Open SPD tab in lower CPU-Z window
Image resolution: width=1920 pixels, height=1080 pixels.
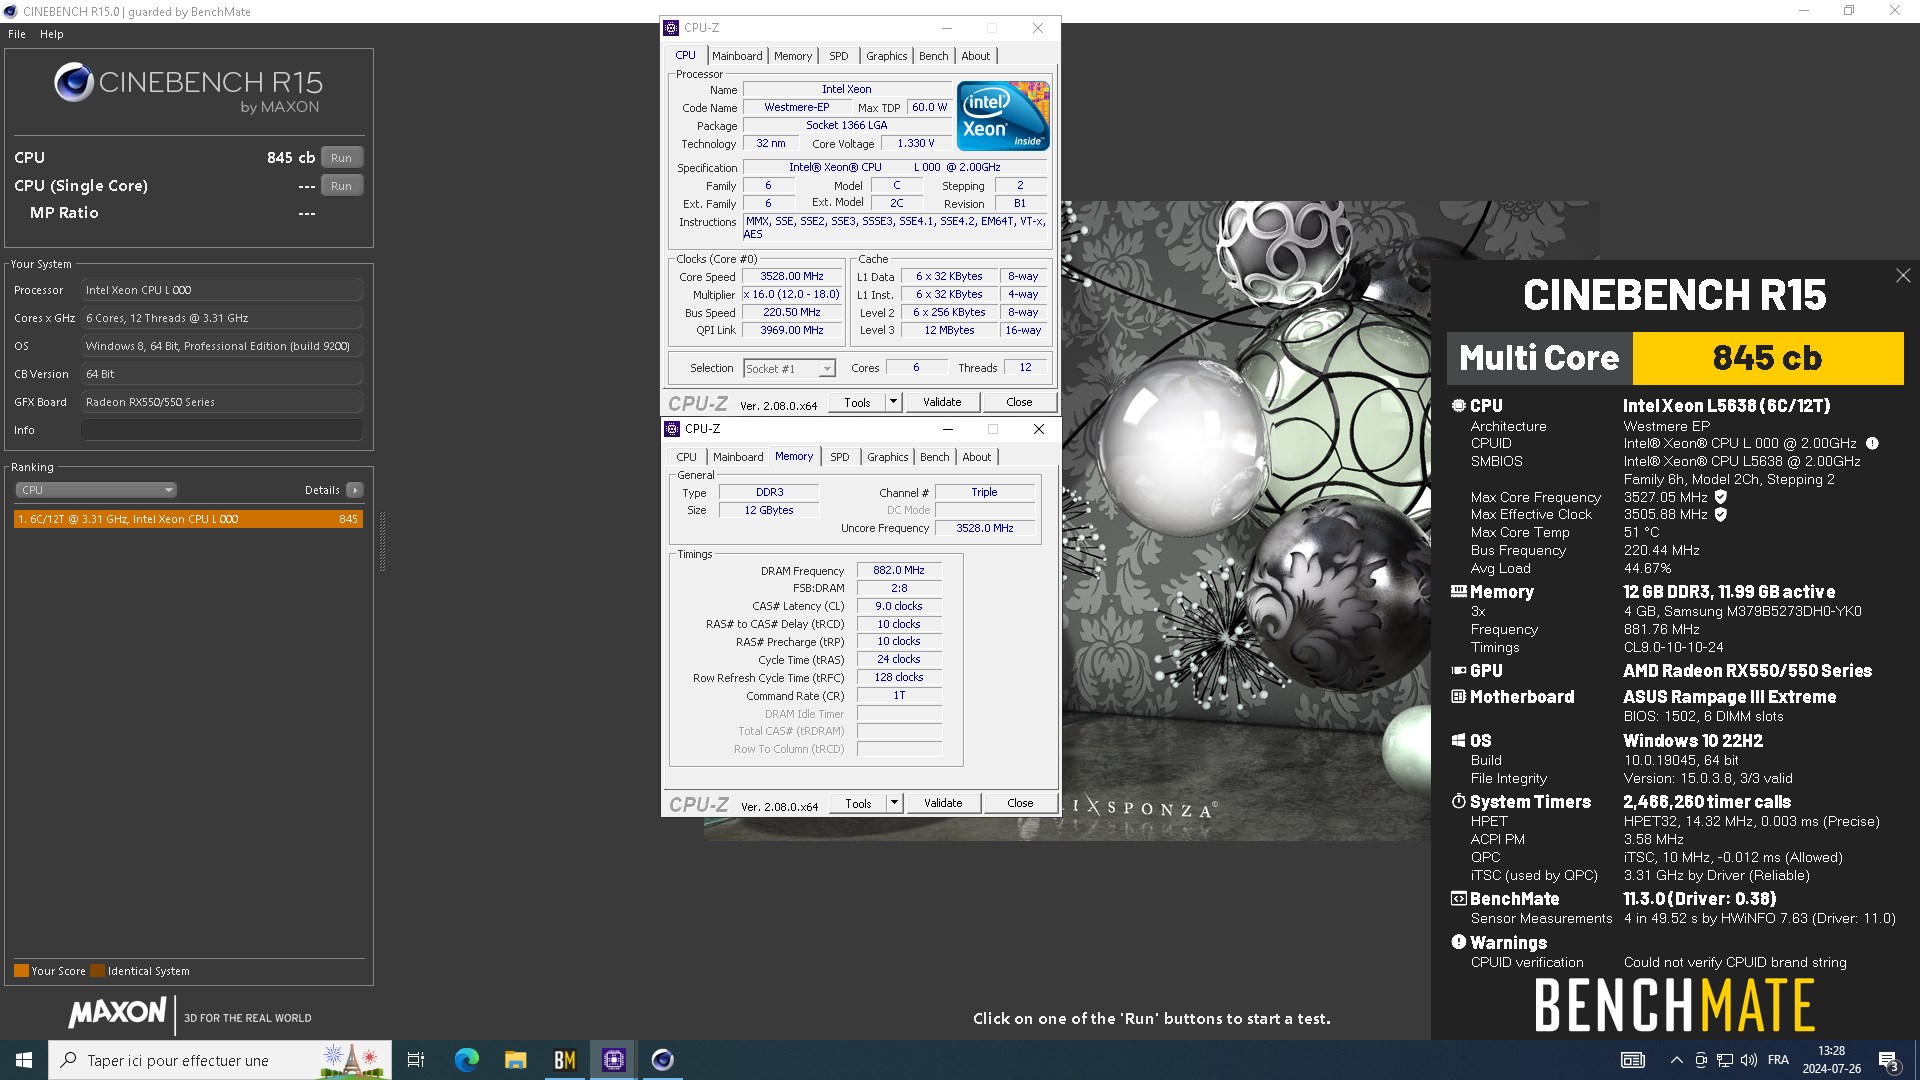click(840, 457)
